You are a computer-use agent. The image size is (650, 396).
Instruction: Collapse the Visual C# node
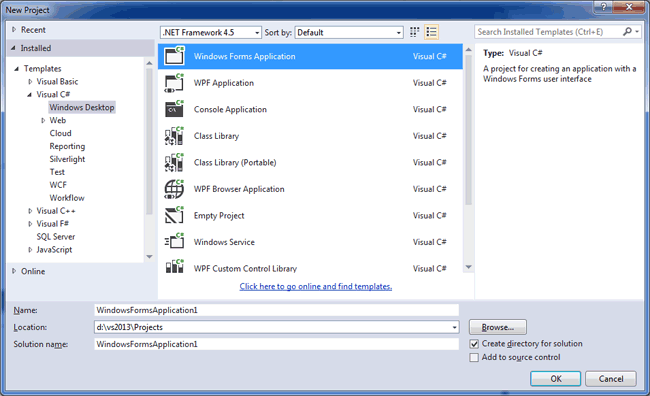pos(29,95)
